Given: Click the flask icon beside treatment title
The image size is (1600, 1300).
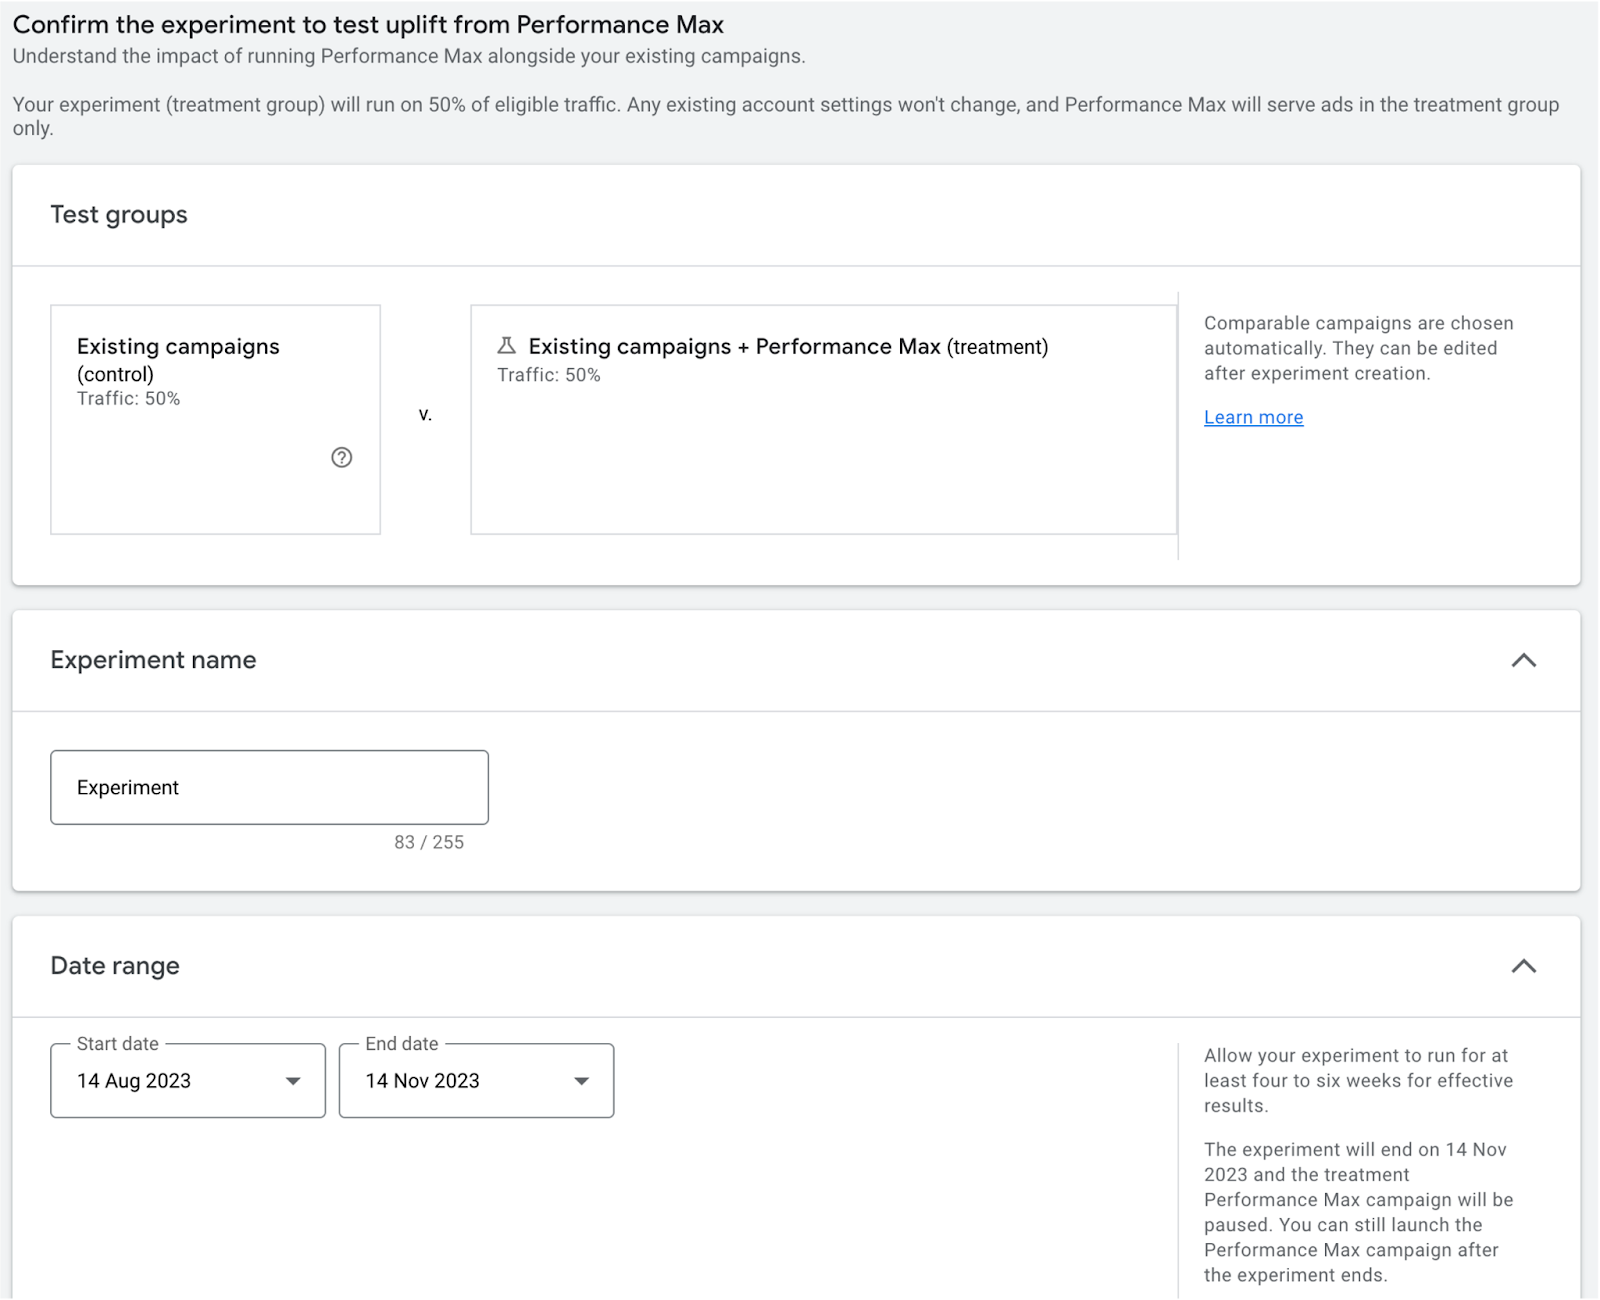Looking at the screenshot, I should click(507, 346).
